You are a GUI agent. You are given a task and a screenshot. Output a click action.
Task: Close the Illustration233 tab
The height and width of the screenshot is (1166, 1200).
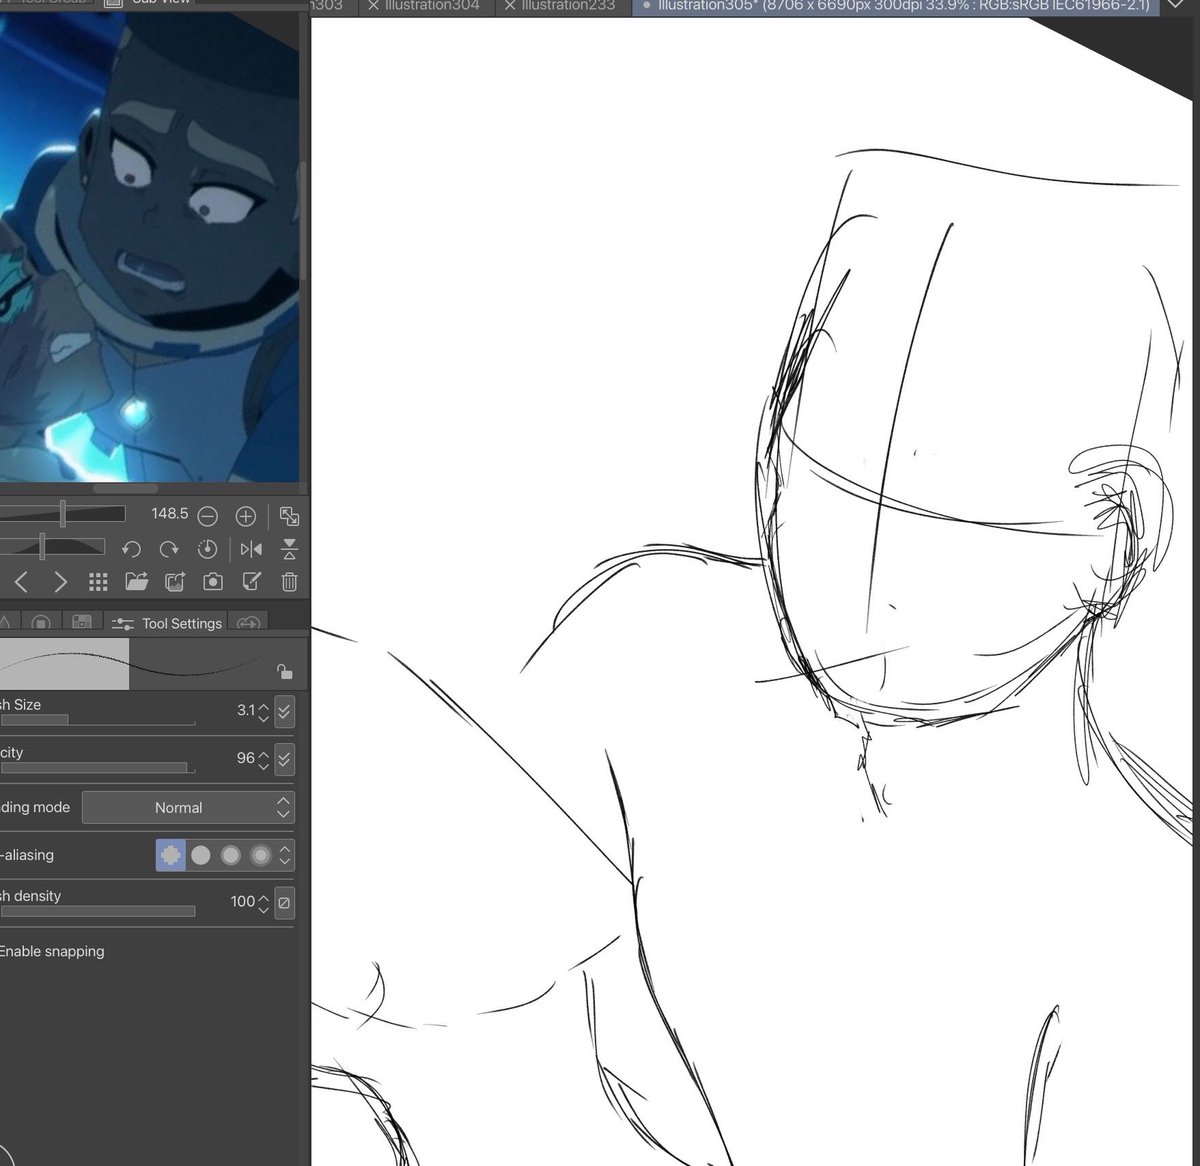coord(510,6)
